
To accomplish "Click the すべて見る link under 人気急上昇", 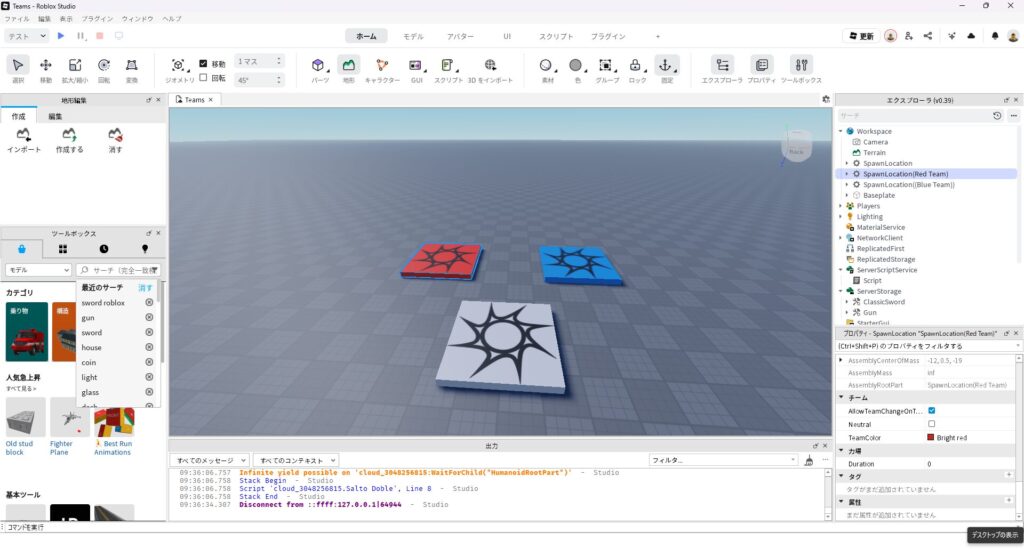I will pos(21,388).
